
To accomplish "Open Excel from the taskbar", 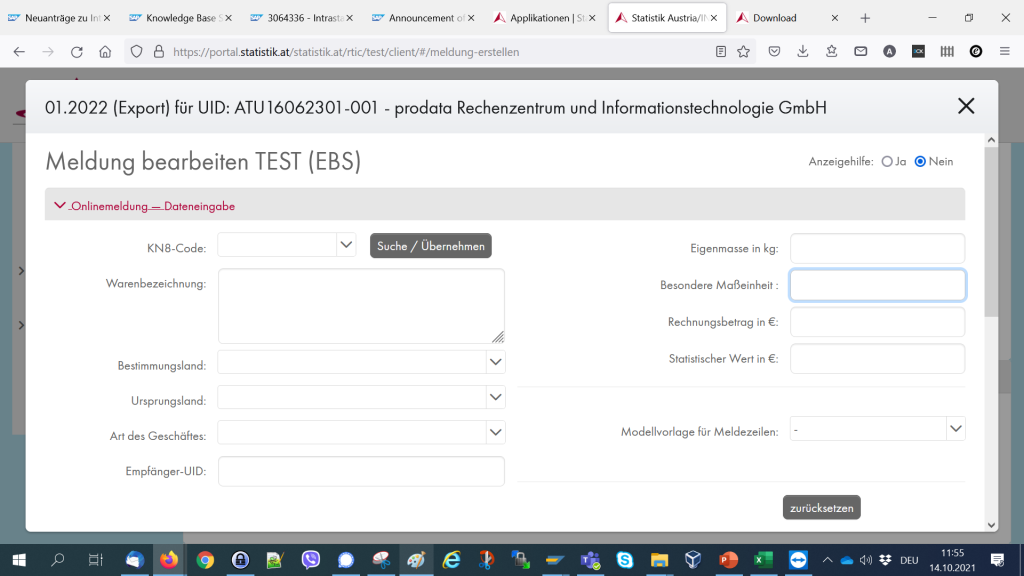I will click(763, 560).
